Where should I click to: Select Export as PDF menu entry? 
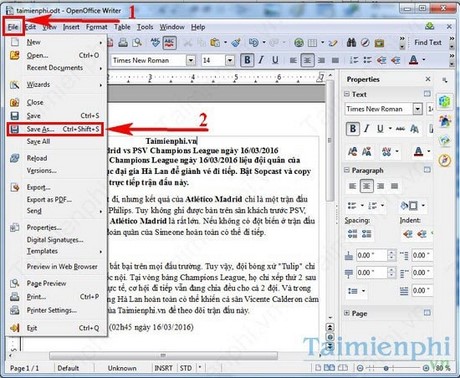click(49, 200)
